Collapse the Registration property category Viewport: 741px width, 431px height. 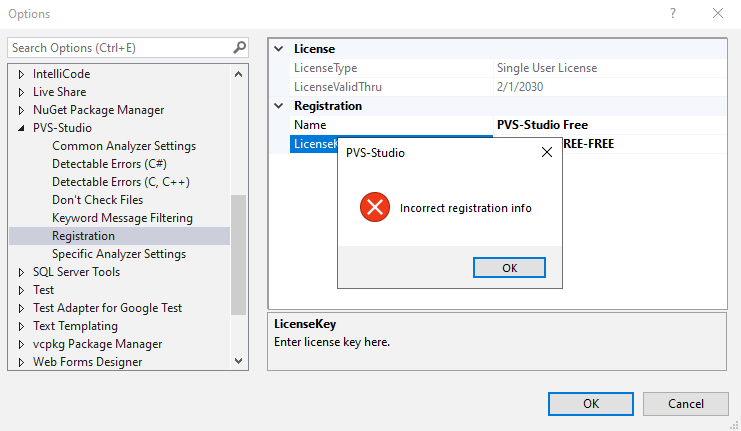click(x=279, y=106)
